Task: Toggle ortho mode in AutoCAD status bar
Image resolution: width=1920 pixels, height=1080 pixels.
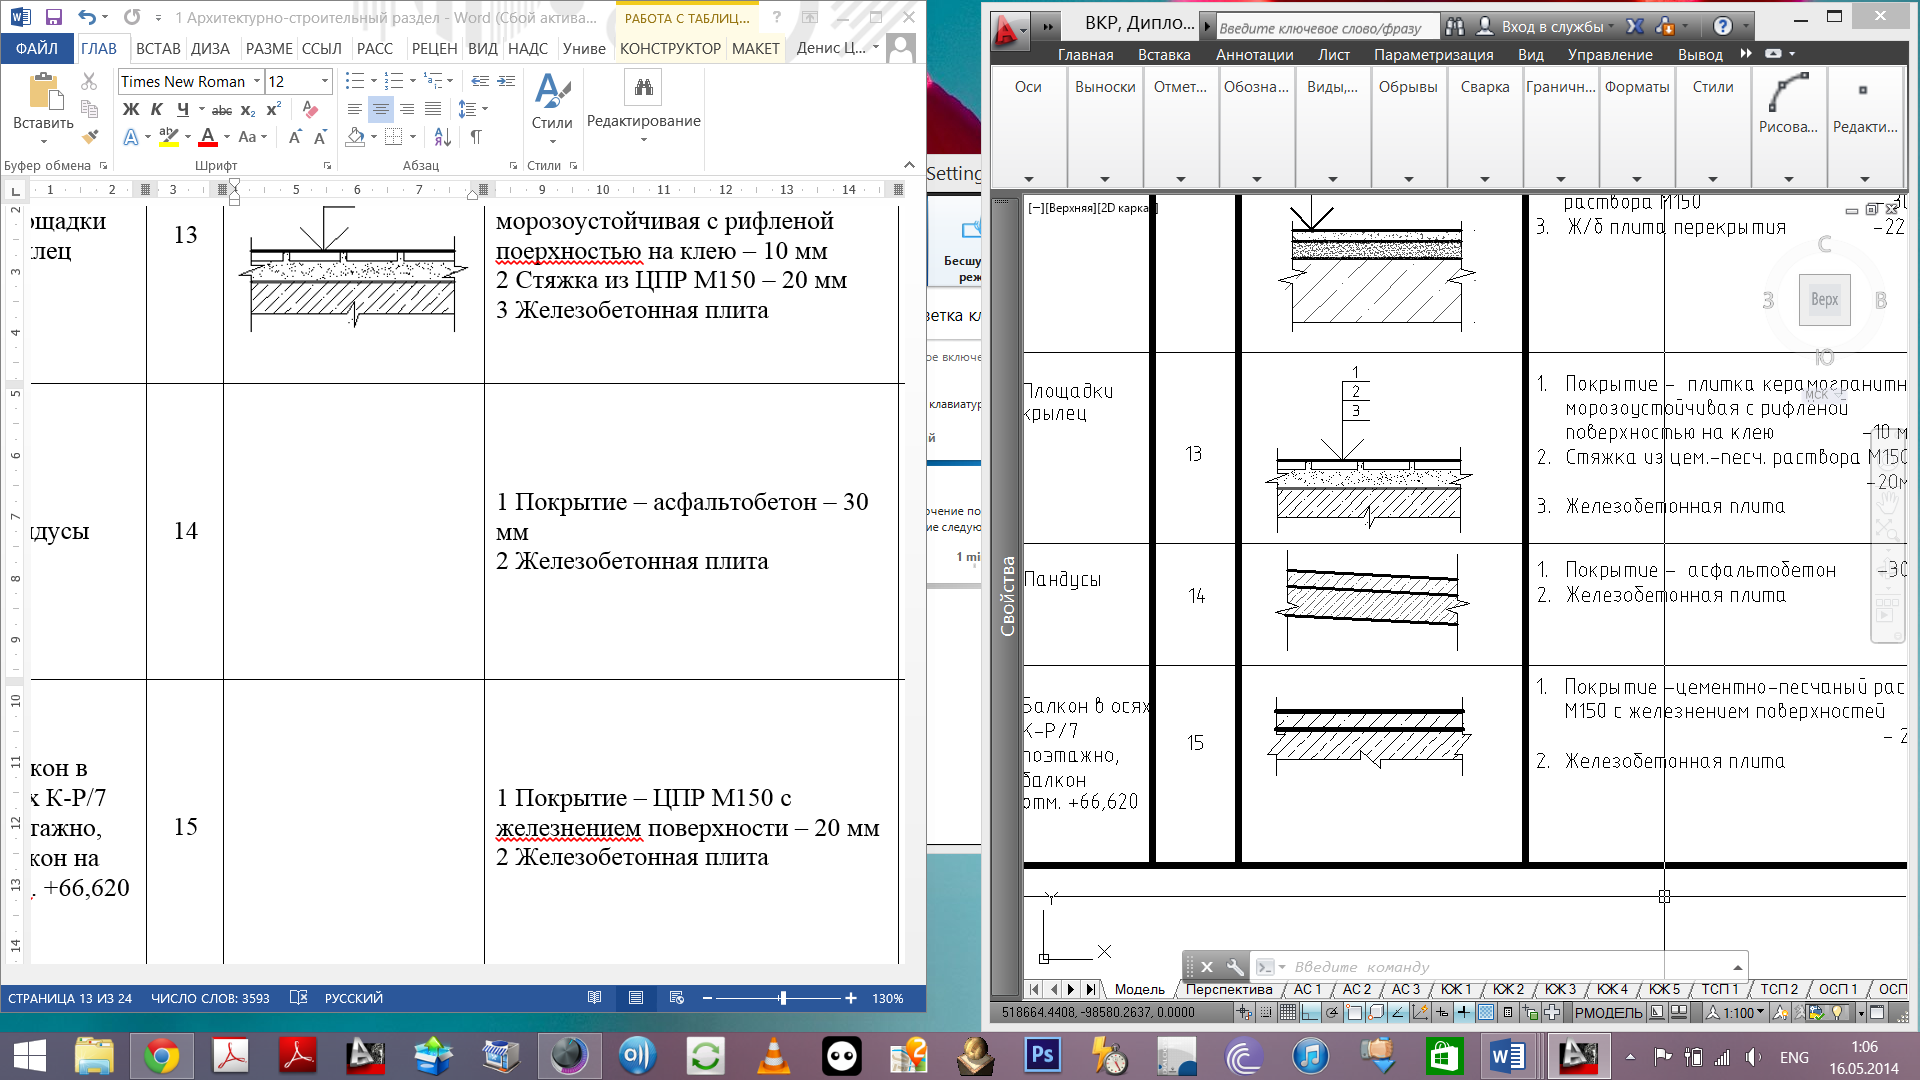Action: (1310, 1013)
